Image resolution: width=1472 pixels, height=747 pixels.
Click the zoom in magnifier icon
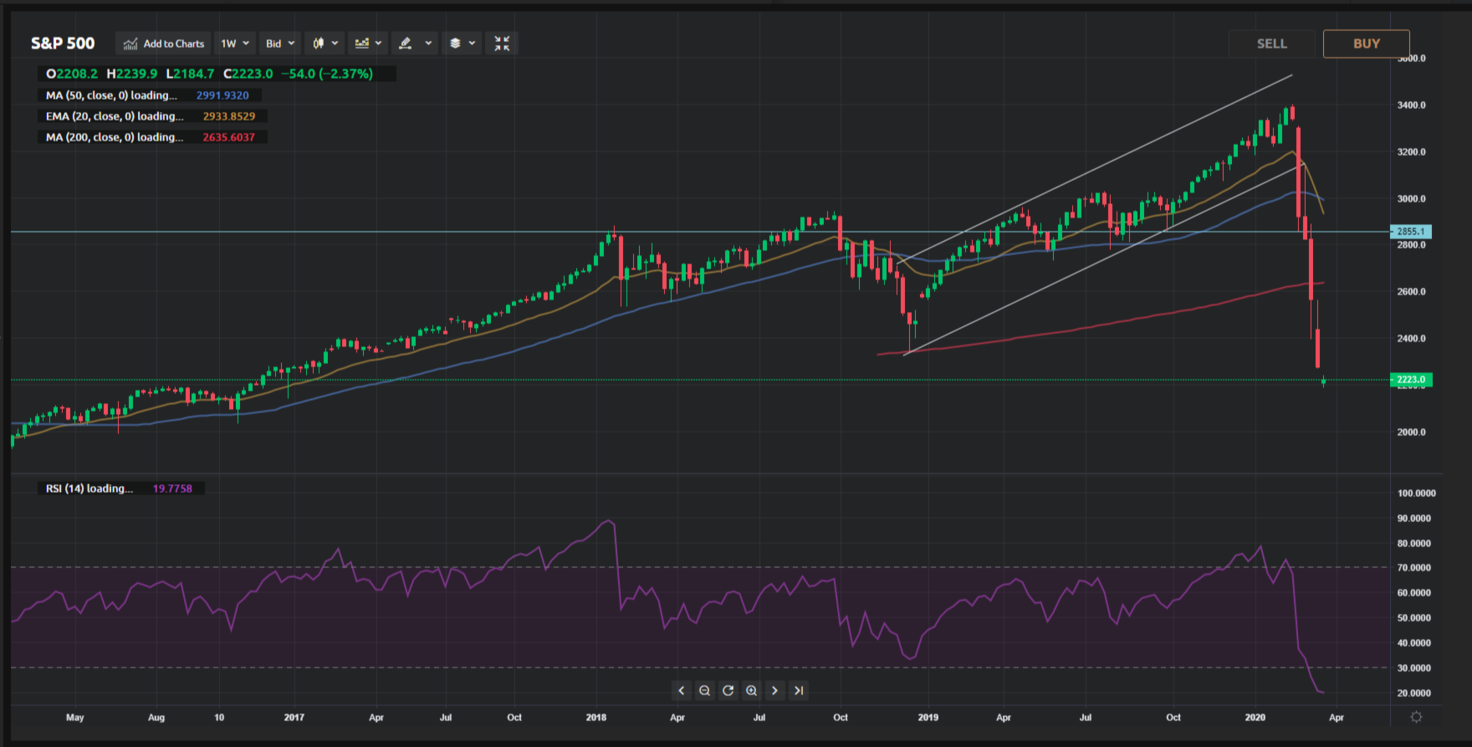tap(752, 690)
